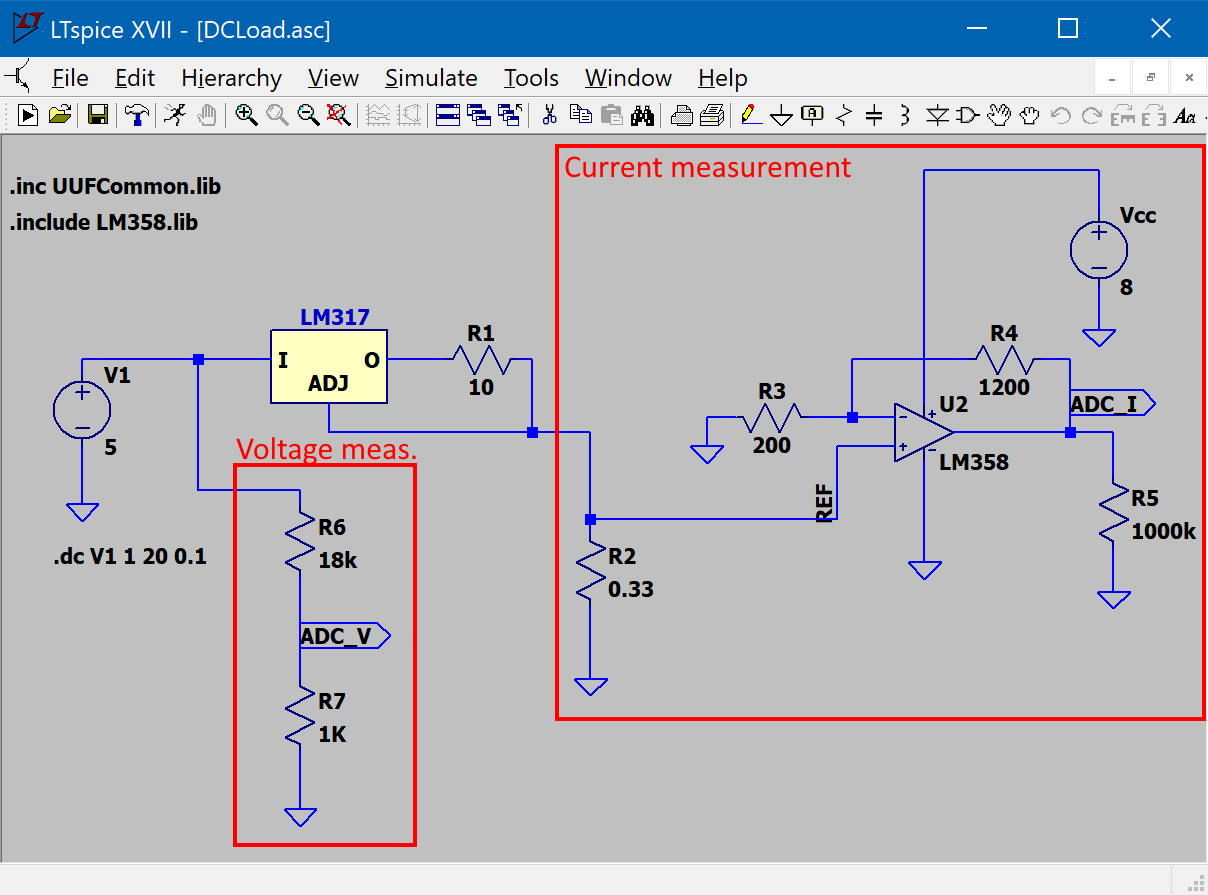Select the inductor tool in toolbar

[x=905, y=115]
